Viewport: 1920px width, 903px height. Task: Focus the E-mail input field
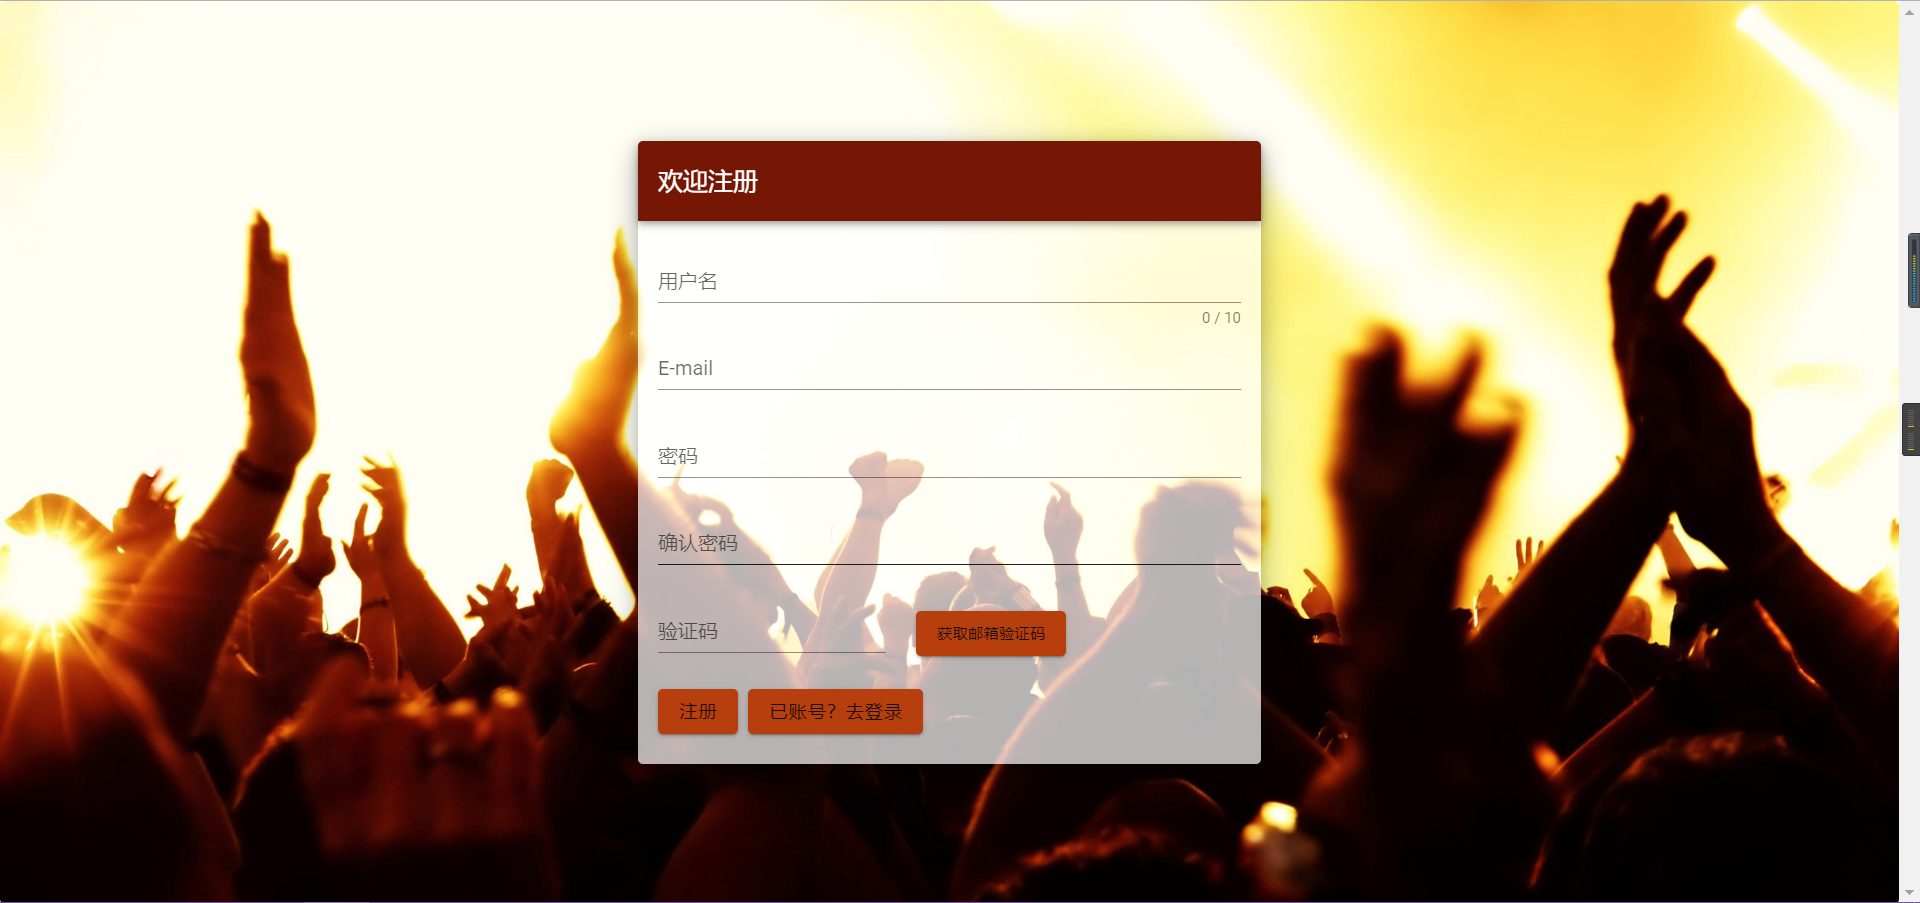949,369
